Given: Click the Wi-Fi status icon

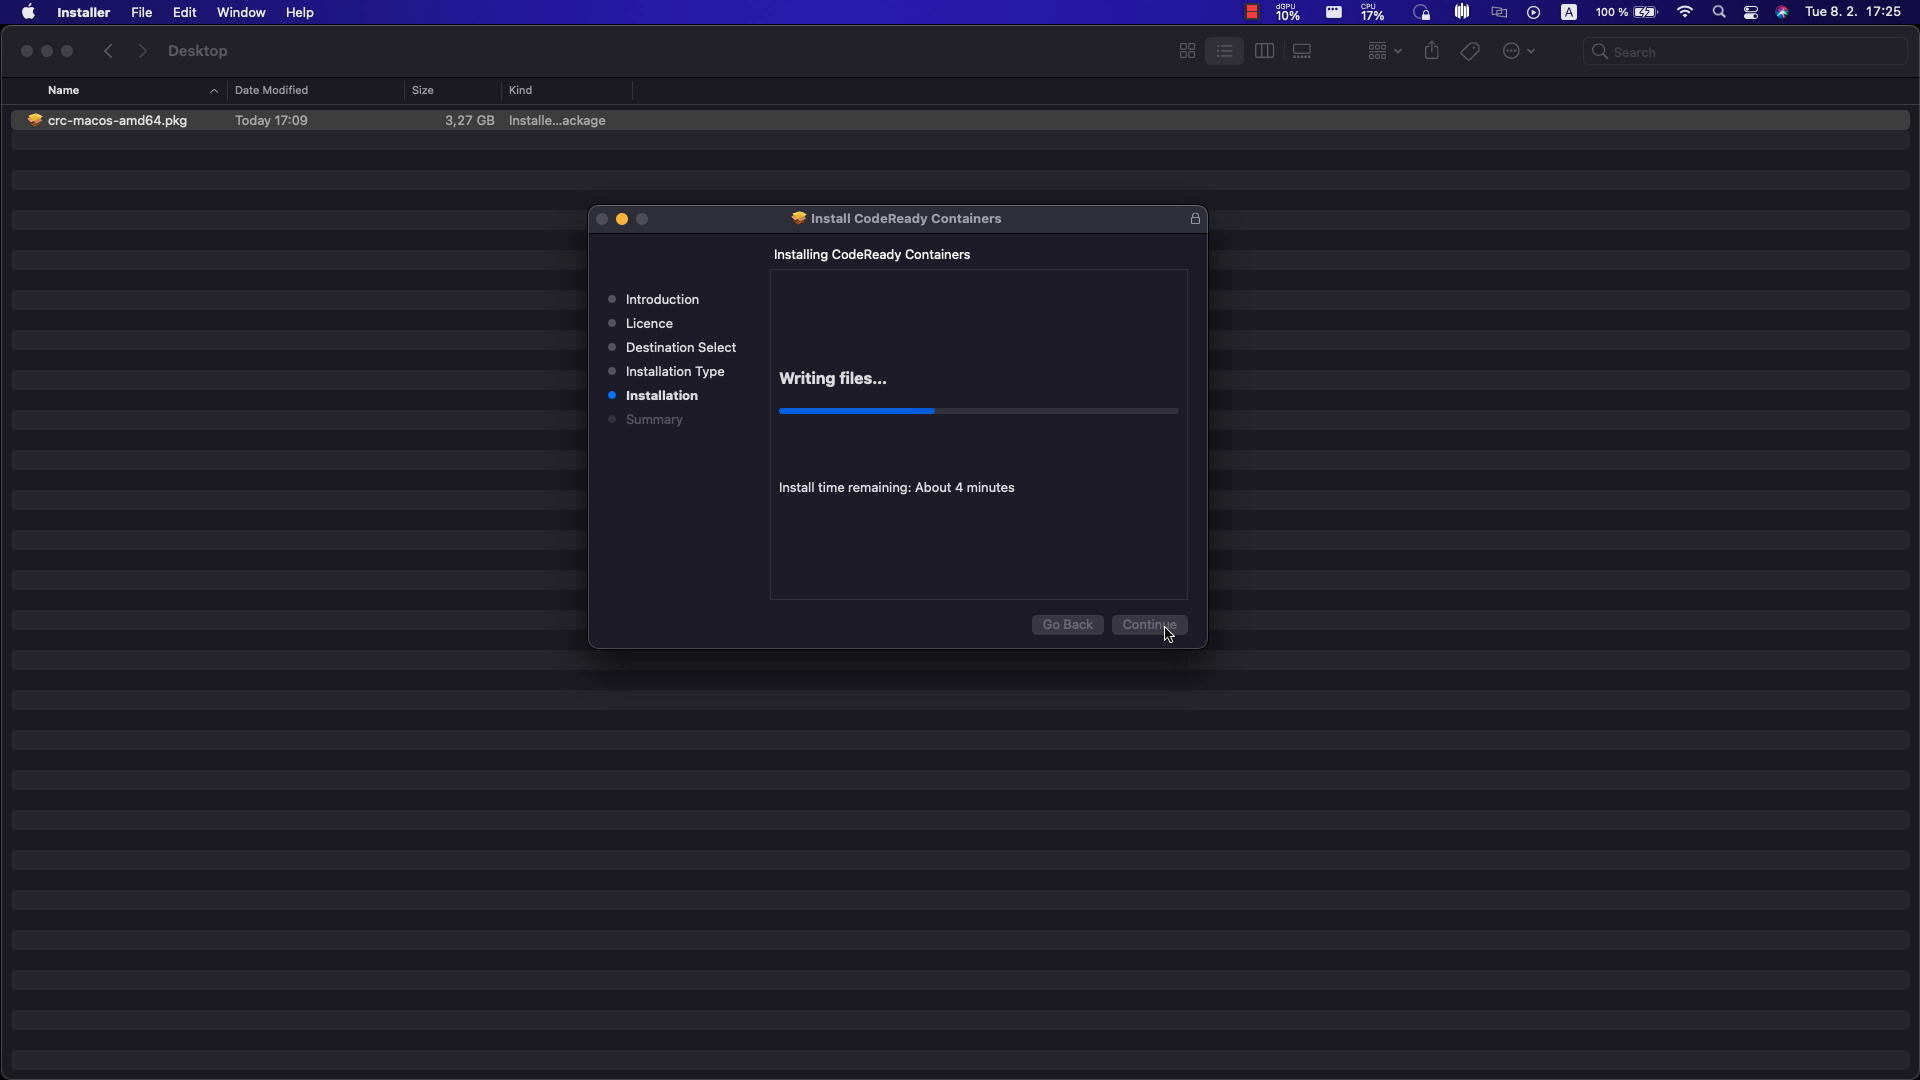Looking at the screenshot, I should pos(1685,12).
